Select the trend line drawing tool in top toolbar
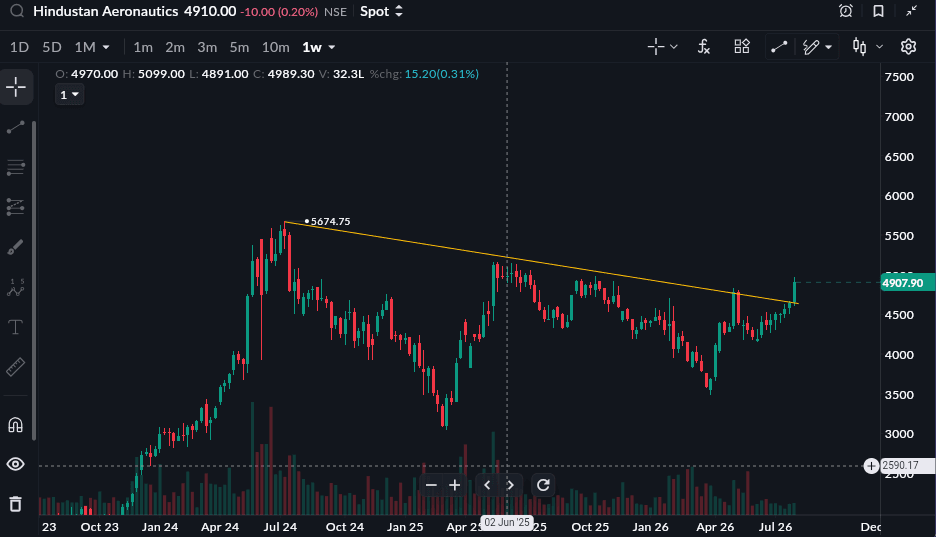Viewport: 936px width, 537px height. coord(779,47)
